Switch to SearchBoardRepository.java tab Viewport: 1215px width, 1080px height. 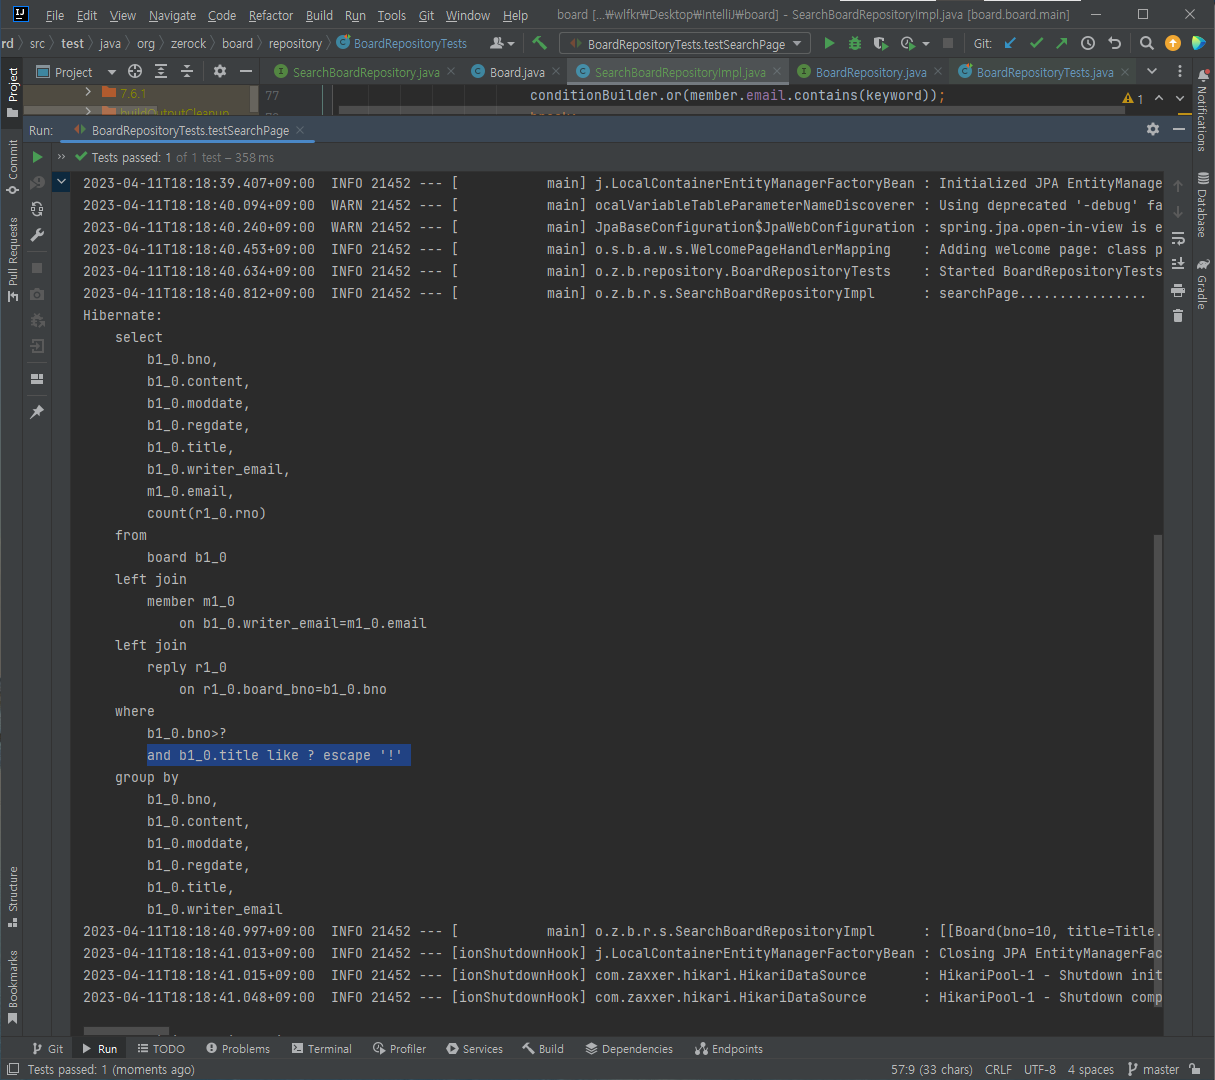click(x=365, y=72)
